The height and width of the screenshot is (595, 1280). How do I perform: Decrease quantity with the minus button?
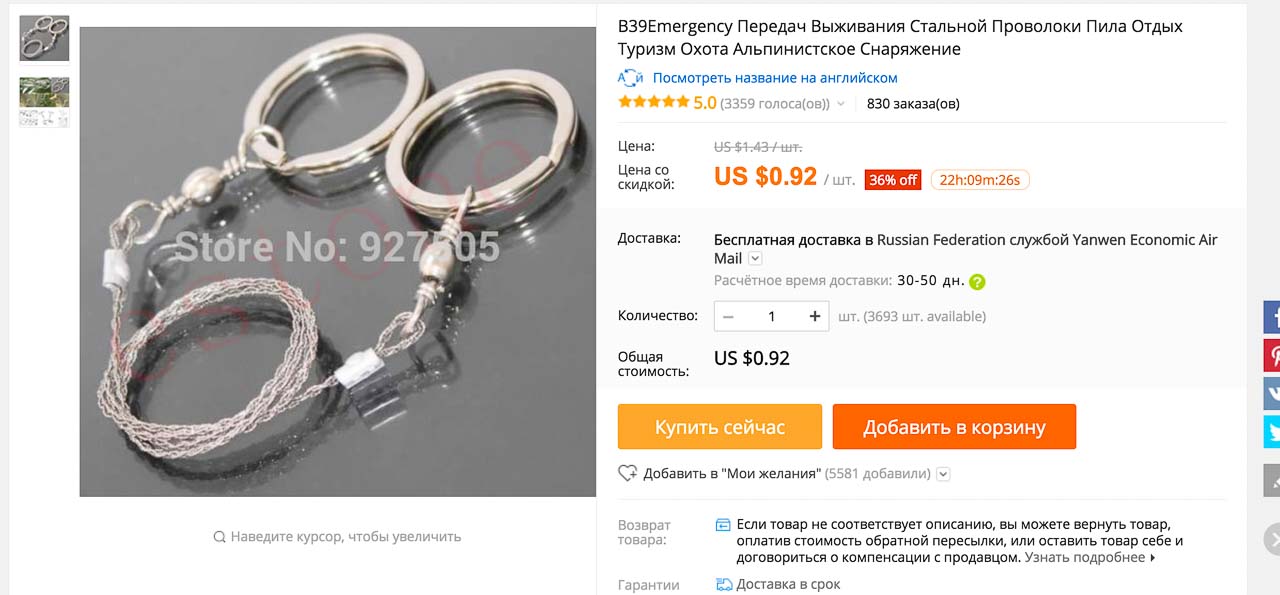(728, 316)
